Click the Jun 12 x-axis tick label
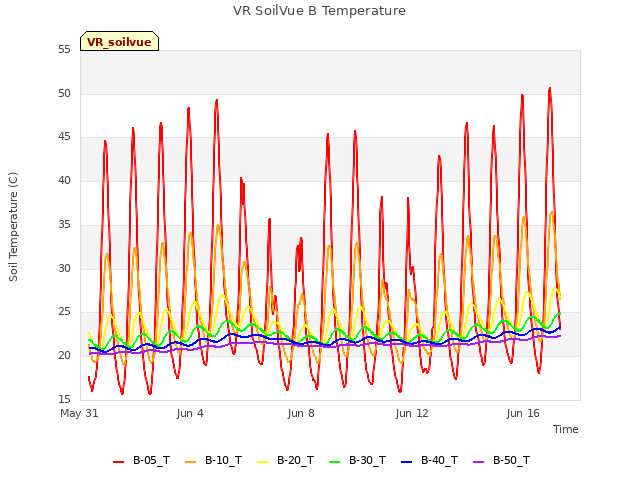Screen dimensions: 640x480 coord(412,413)
